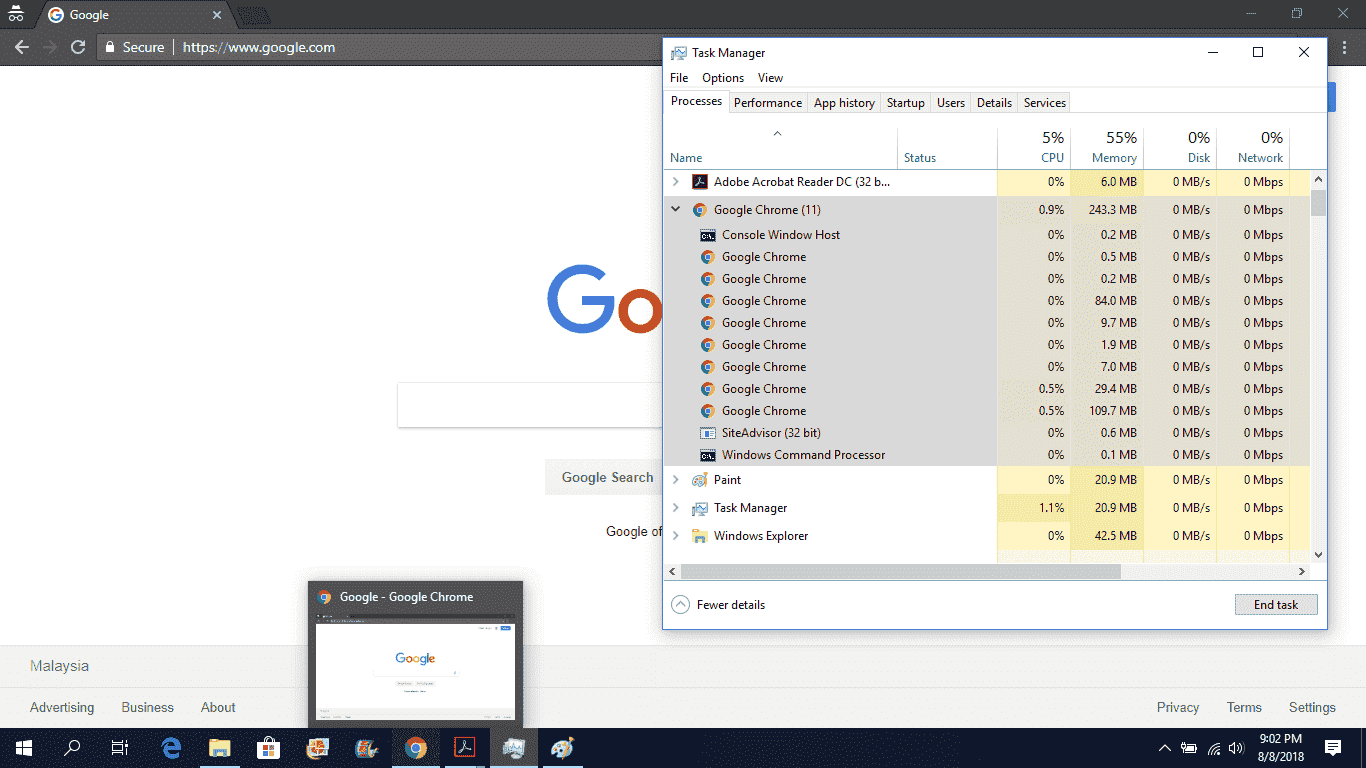Click the Adobe Acrobat Reader process icon
The image size is (1366, 768).
pos(699,182)
